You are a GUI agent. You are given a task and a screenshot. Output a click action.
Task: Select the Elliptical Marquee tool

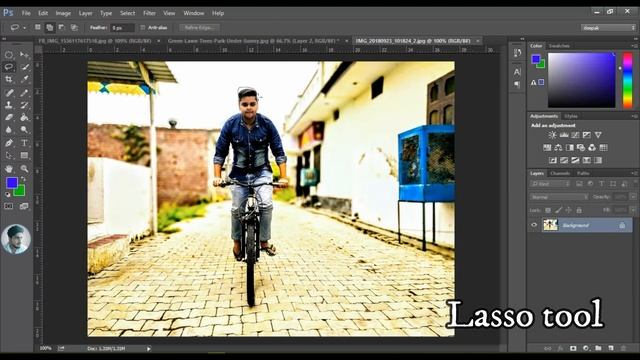tap(9, 54)
